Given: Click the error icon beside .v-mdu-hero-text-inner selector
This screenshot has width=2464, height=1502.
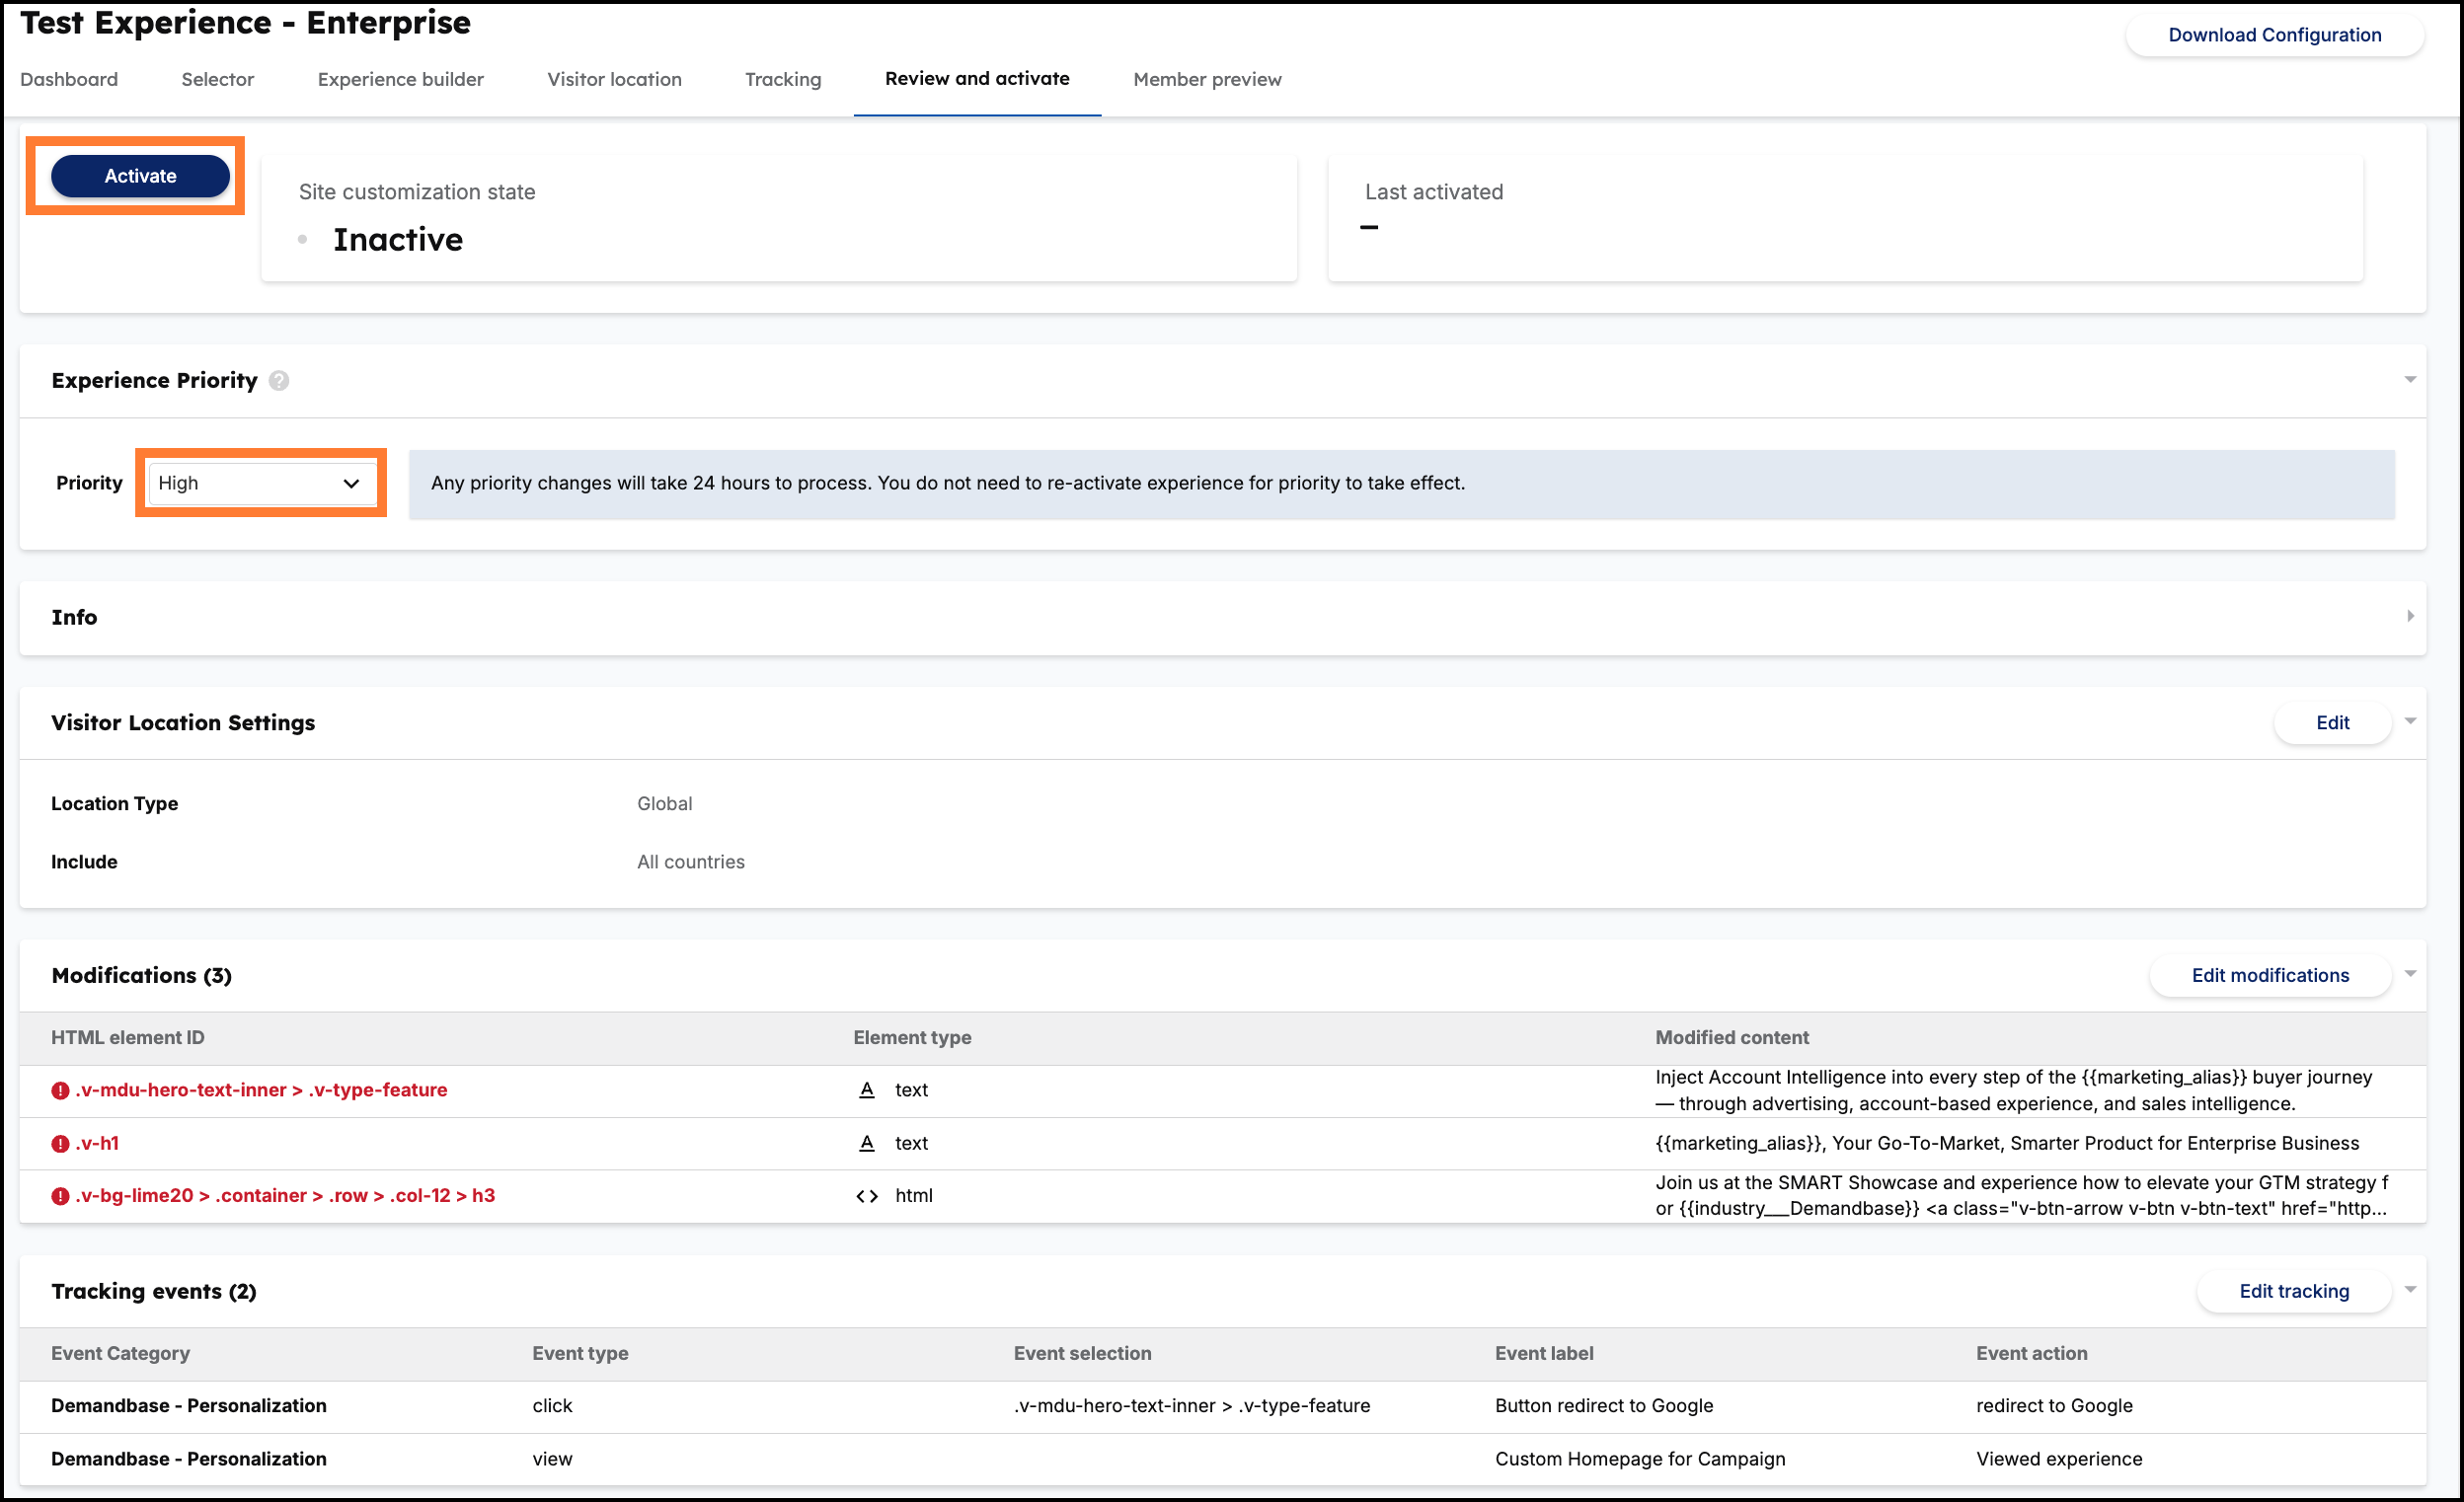Looking at the screenshot, I should (59, 1090).
